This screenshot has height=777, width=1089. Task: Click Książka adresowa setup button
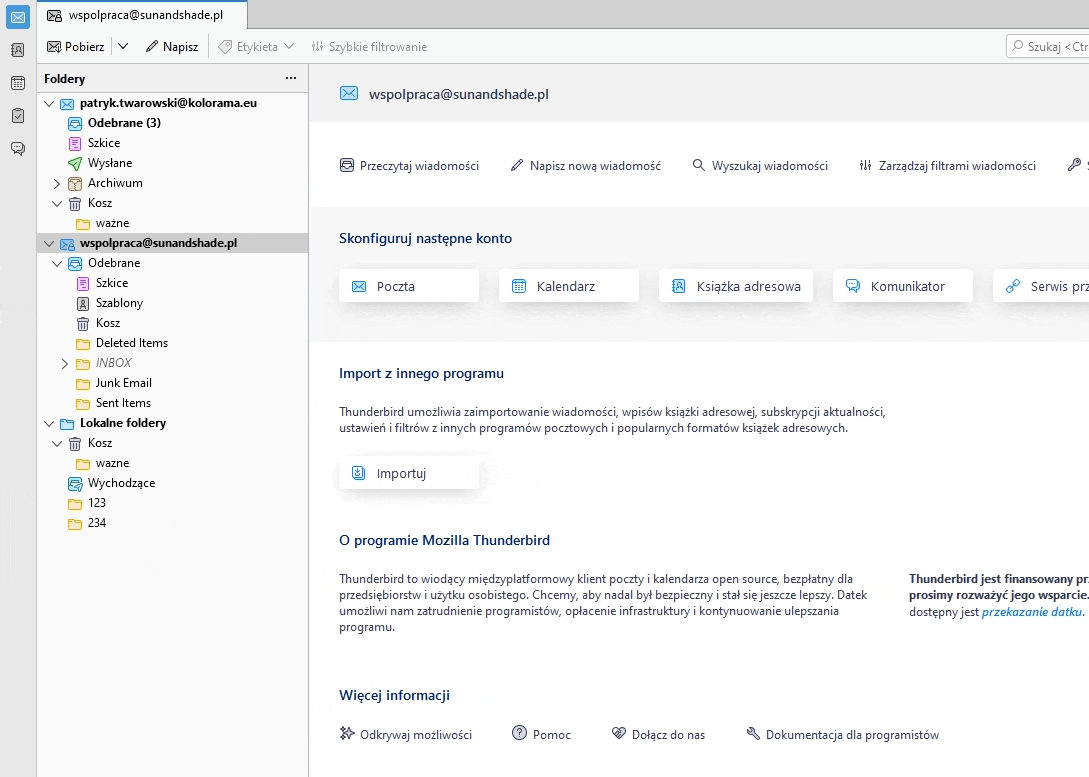(x=738, y=286)
